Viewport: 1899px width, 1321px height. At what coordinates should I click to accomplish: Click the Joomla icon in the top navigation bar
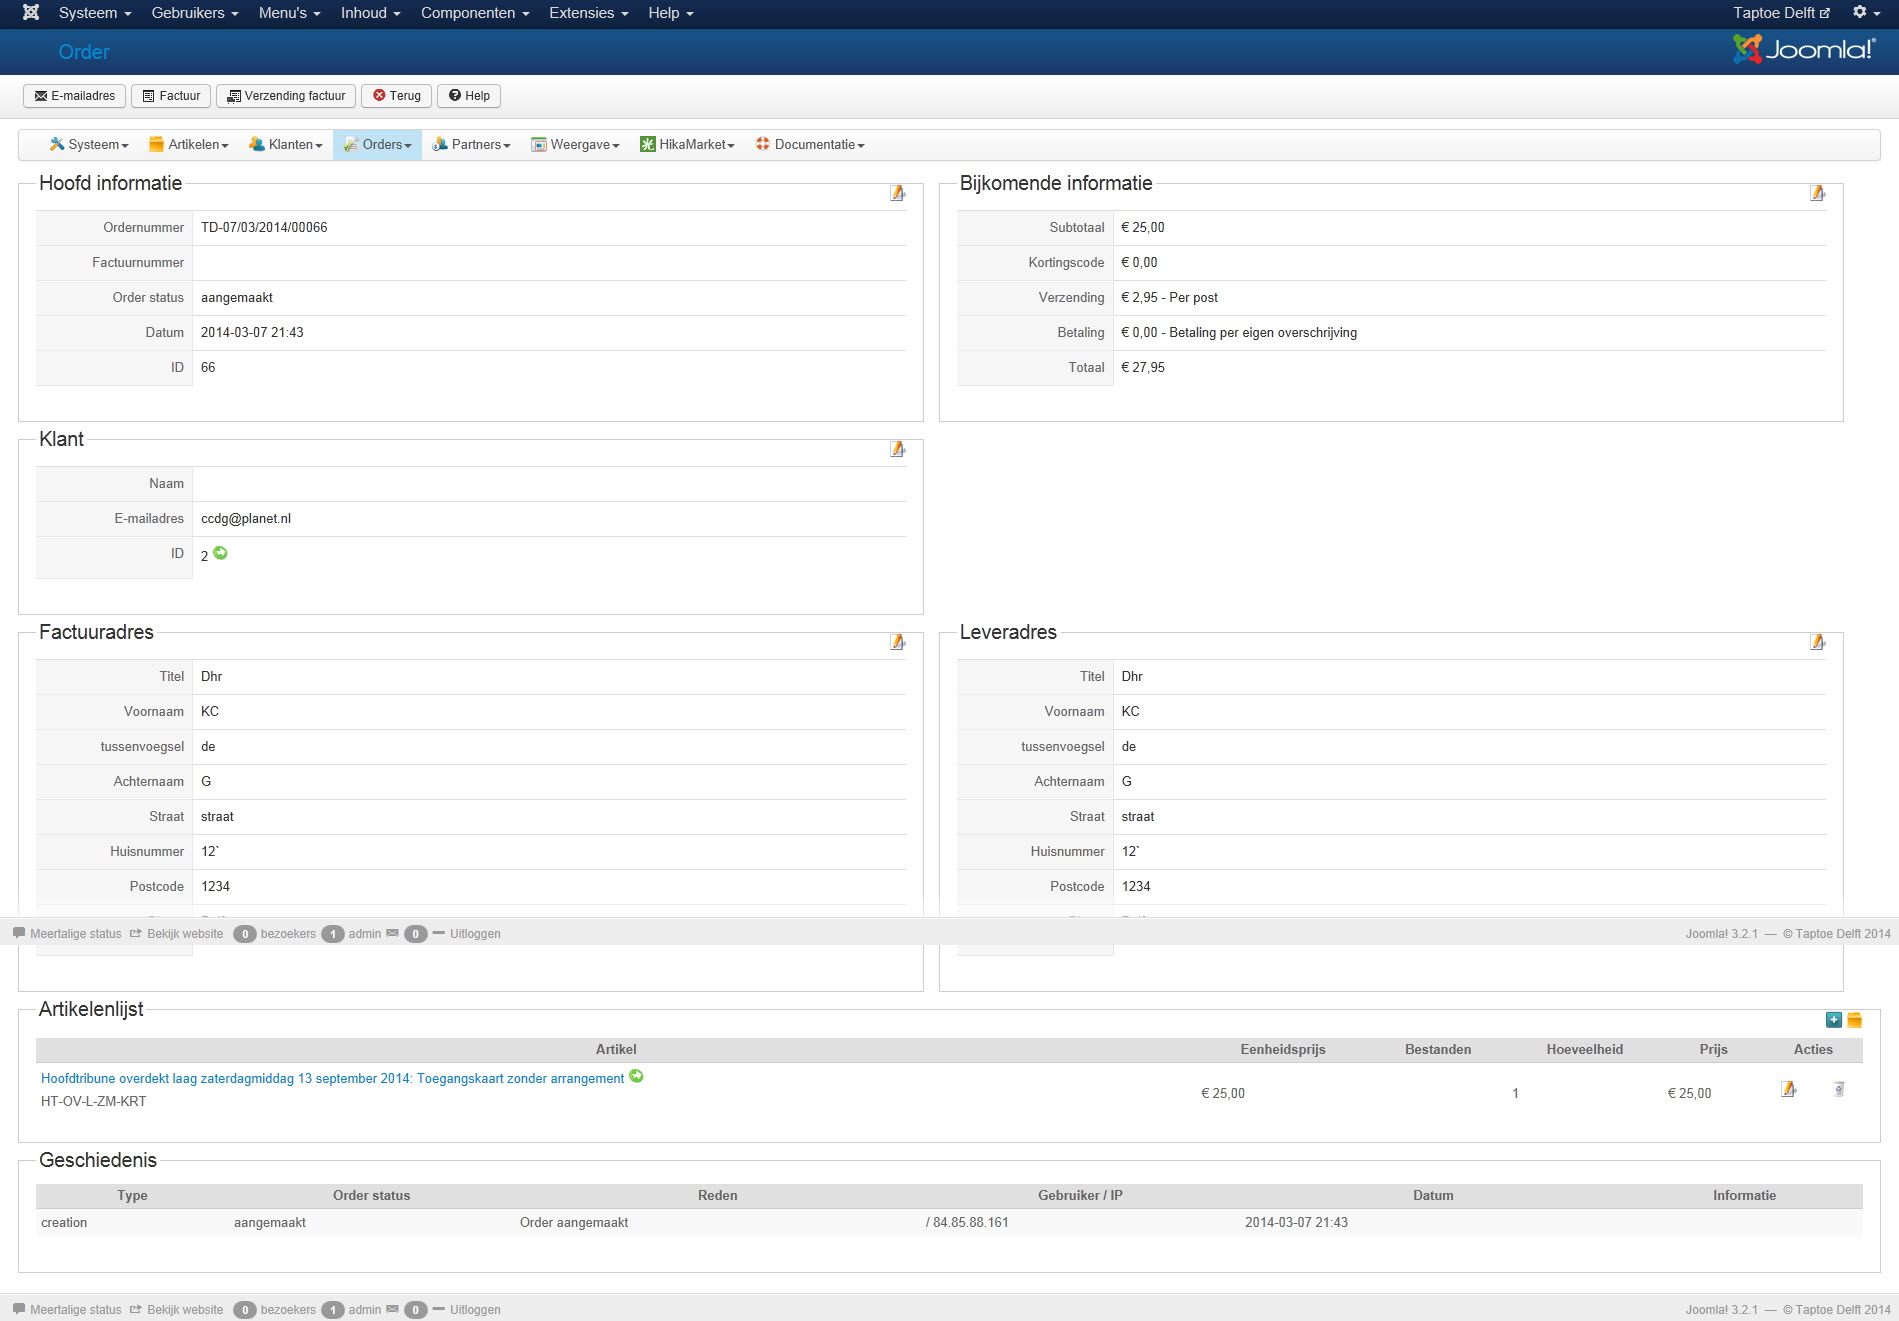[x=31, y=13]
